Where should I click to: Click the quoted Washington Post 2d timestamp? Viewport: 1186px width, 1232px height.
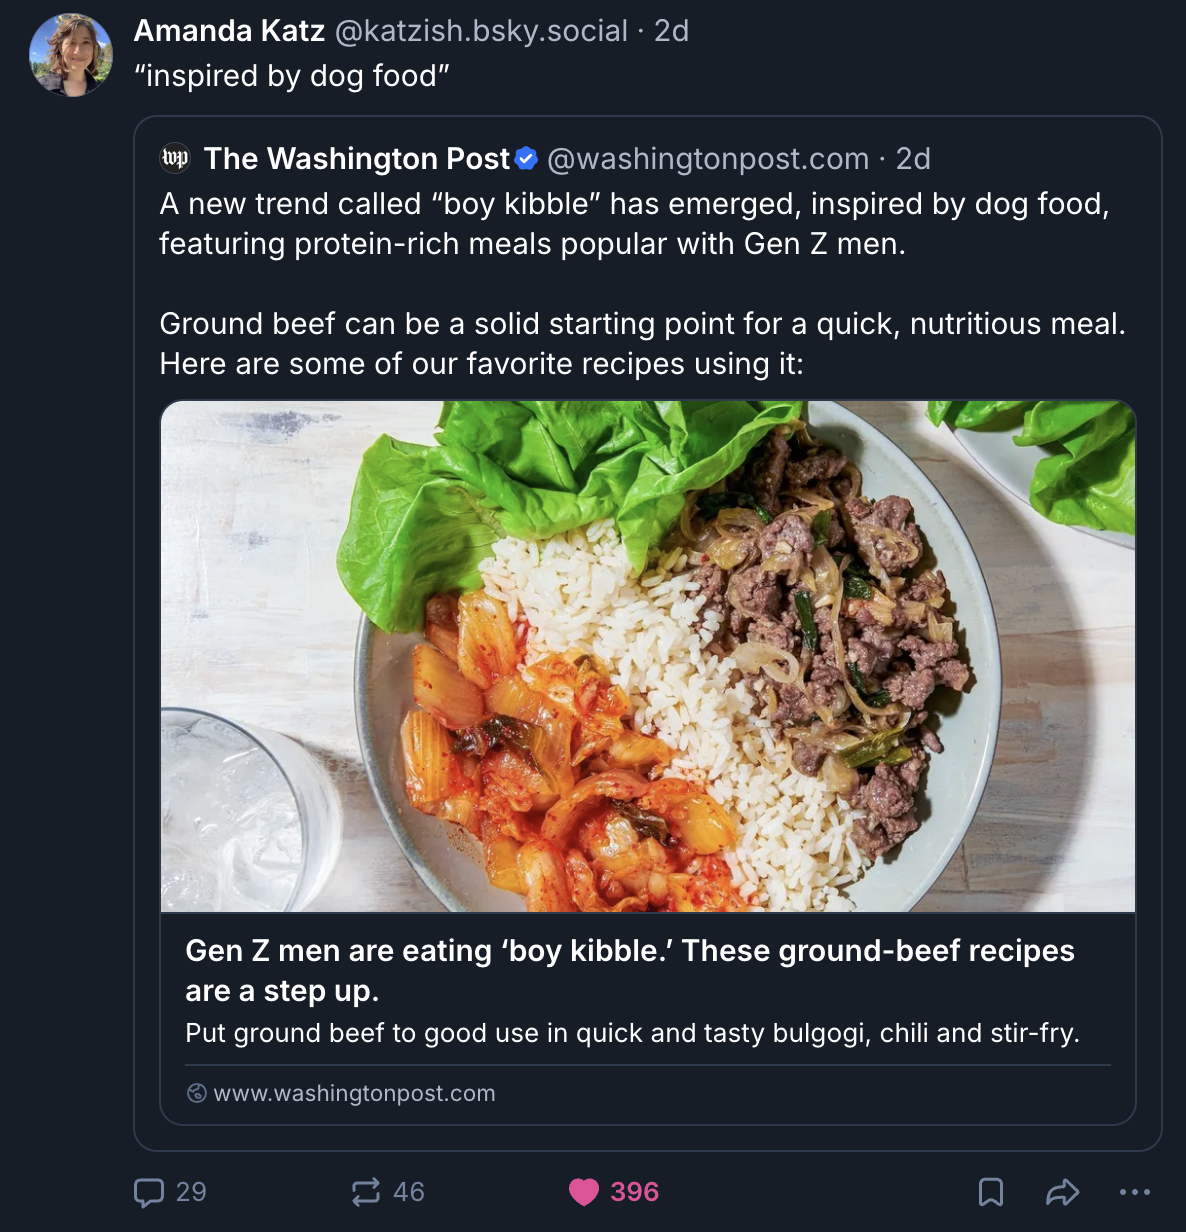913,158
